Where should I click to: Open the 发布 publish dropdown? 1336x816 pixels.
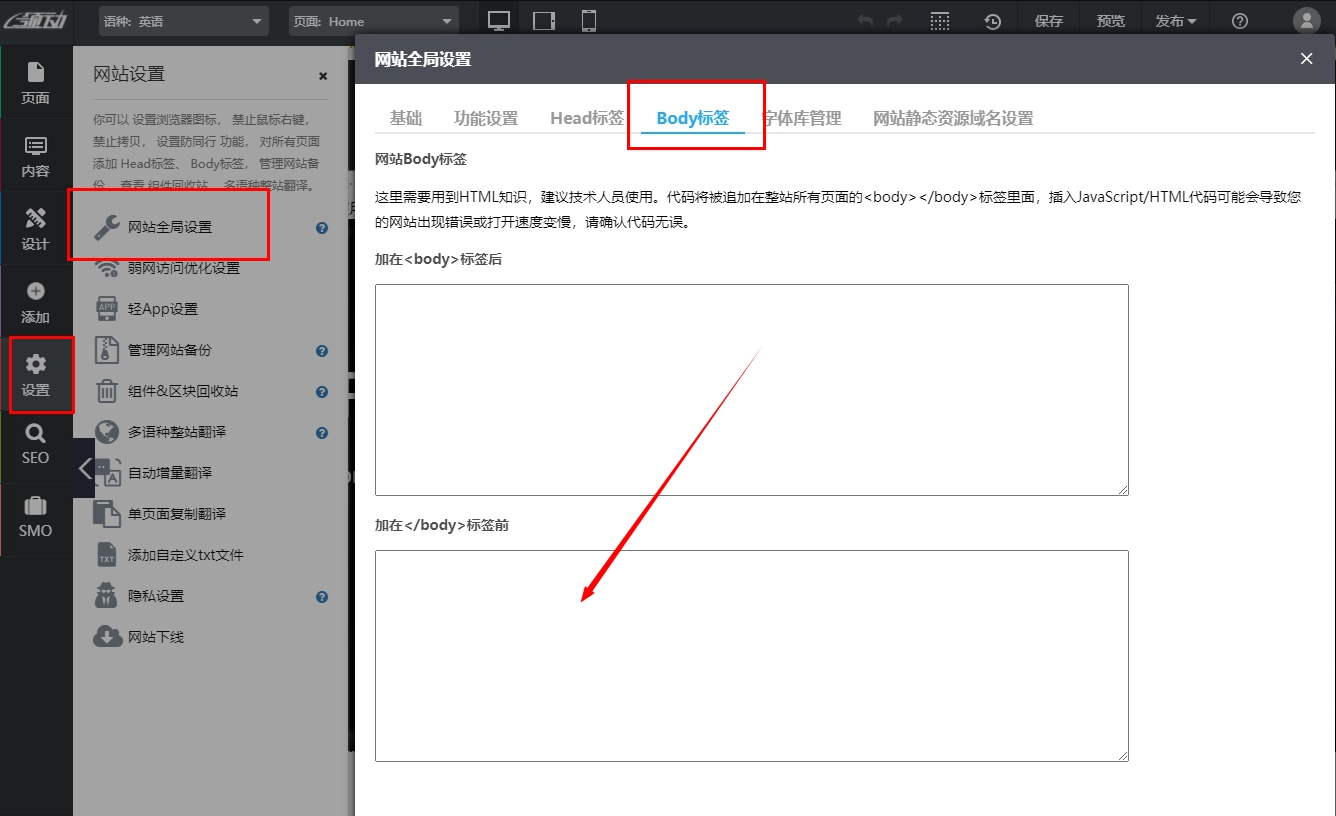tap(1175, 21)
